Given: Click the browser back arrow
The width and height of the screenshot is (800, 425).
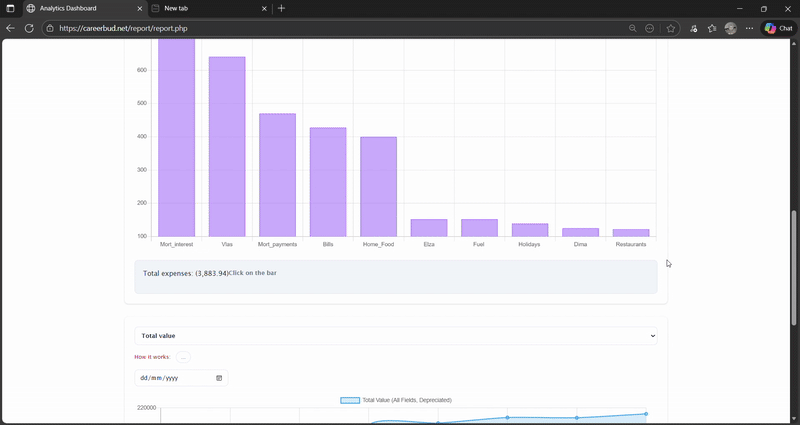Looking at the screenshot, I should coord(11,28).
